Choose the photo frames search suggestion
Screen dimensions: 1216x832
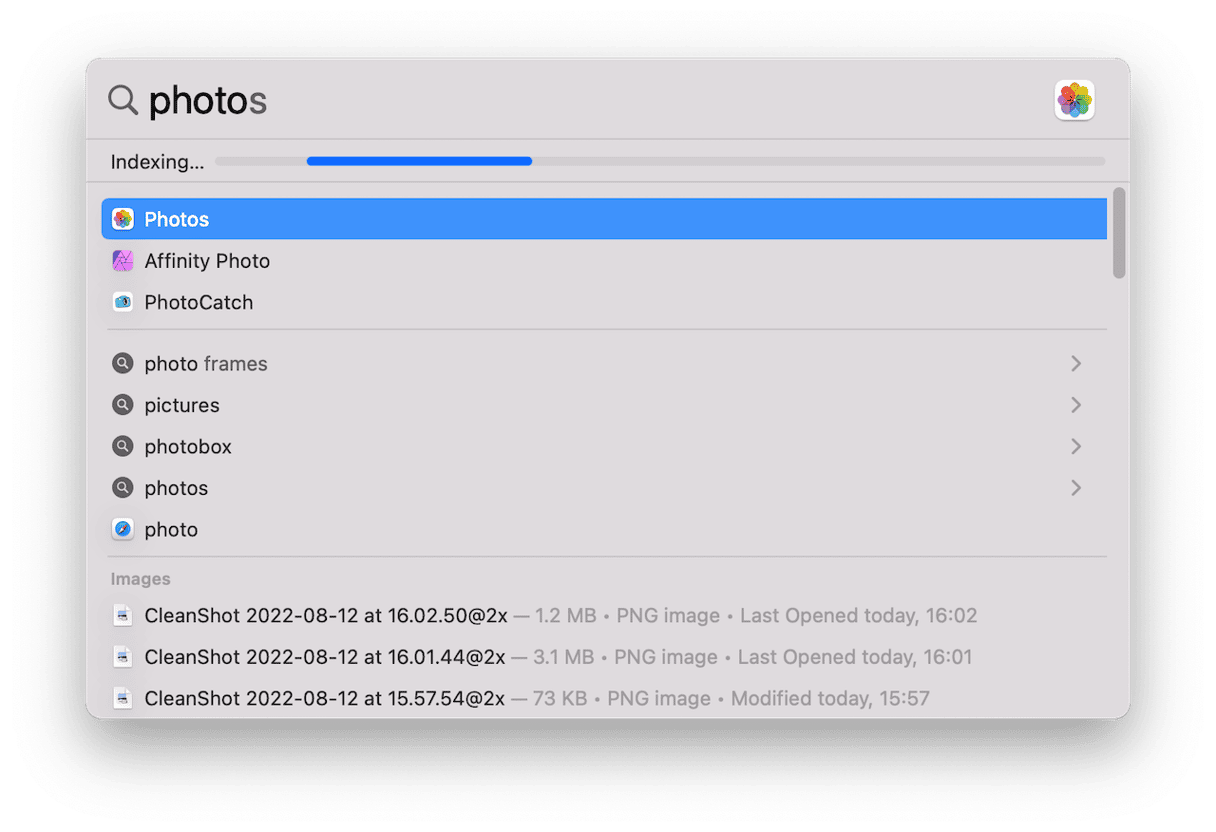click(604, 364)
